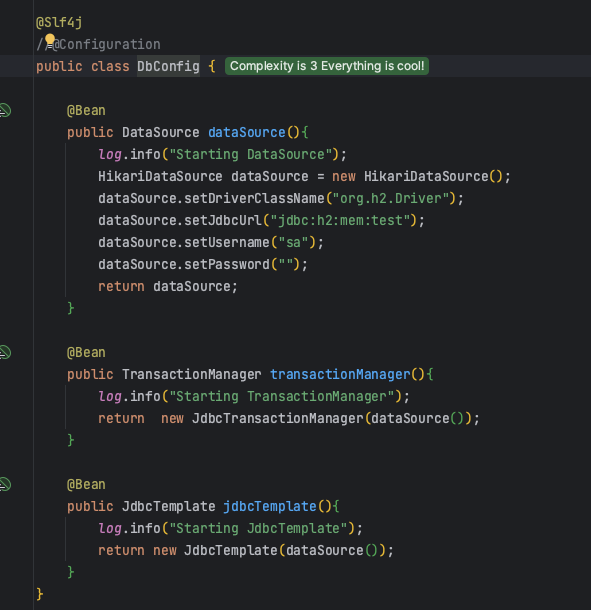
Task: Click the TransactionManager return type
Action: (192, 375)
